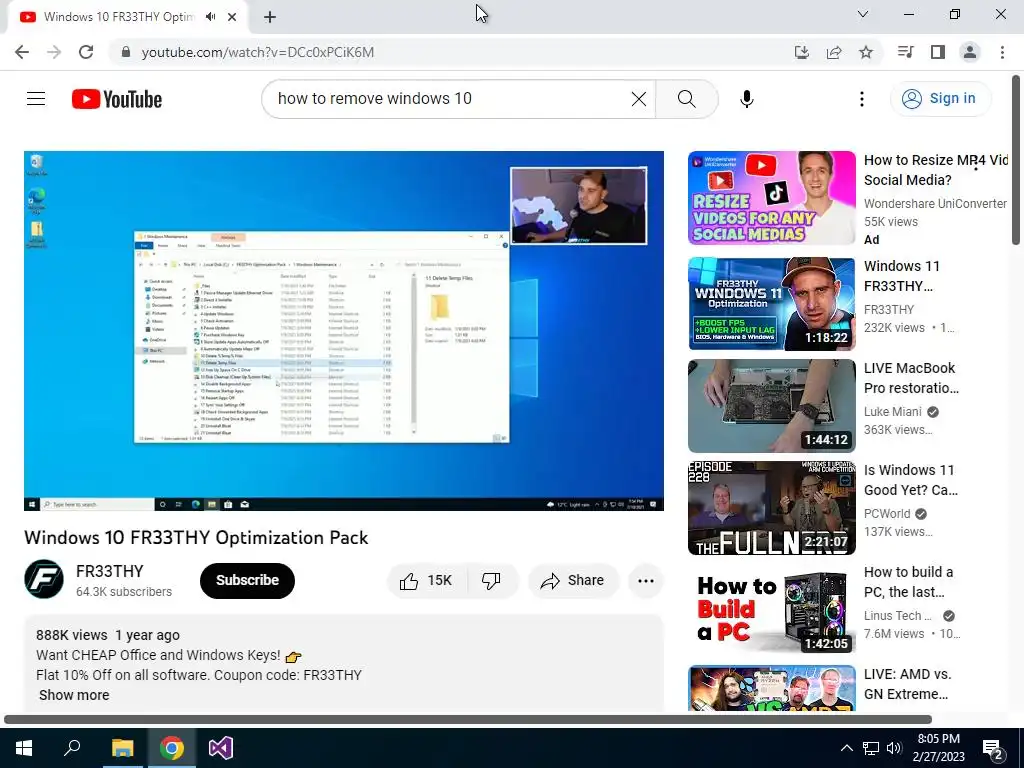Go back in the browser

pos(22,52)
